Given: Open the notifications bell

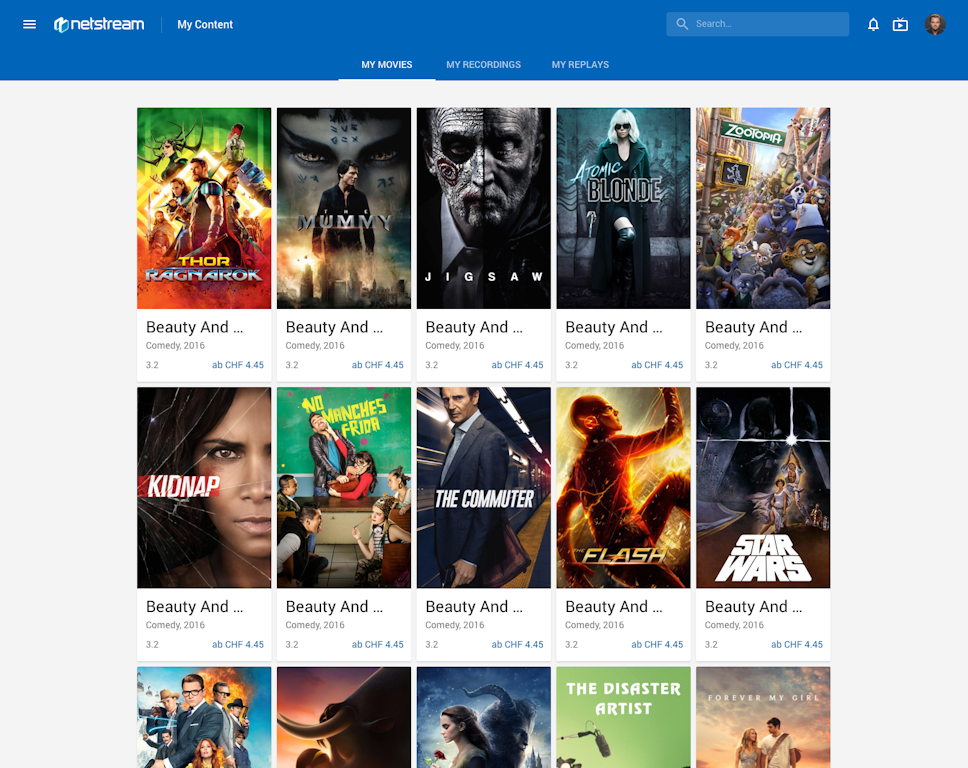Looking at the screenshot, I should click(873, 24).
